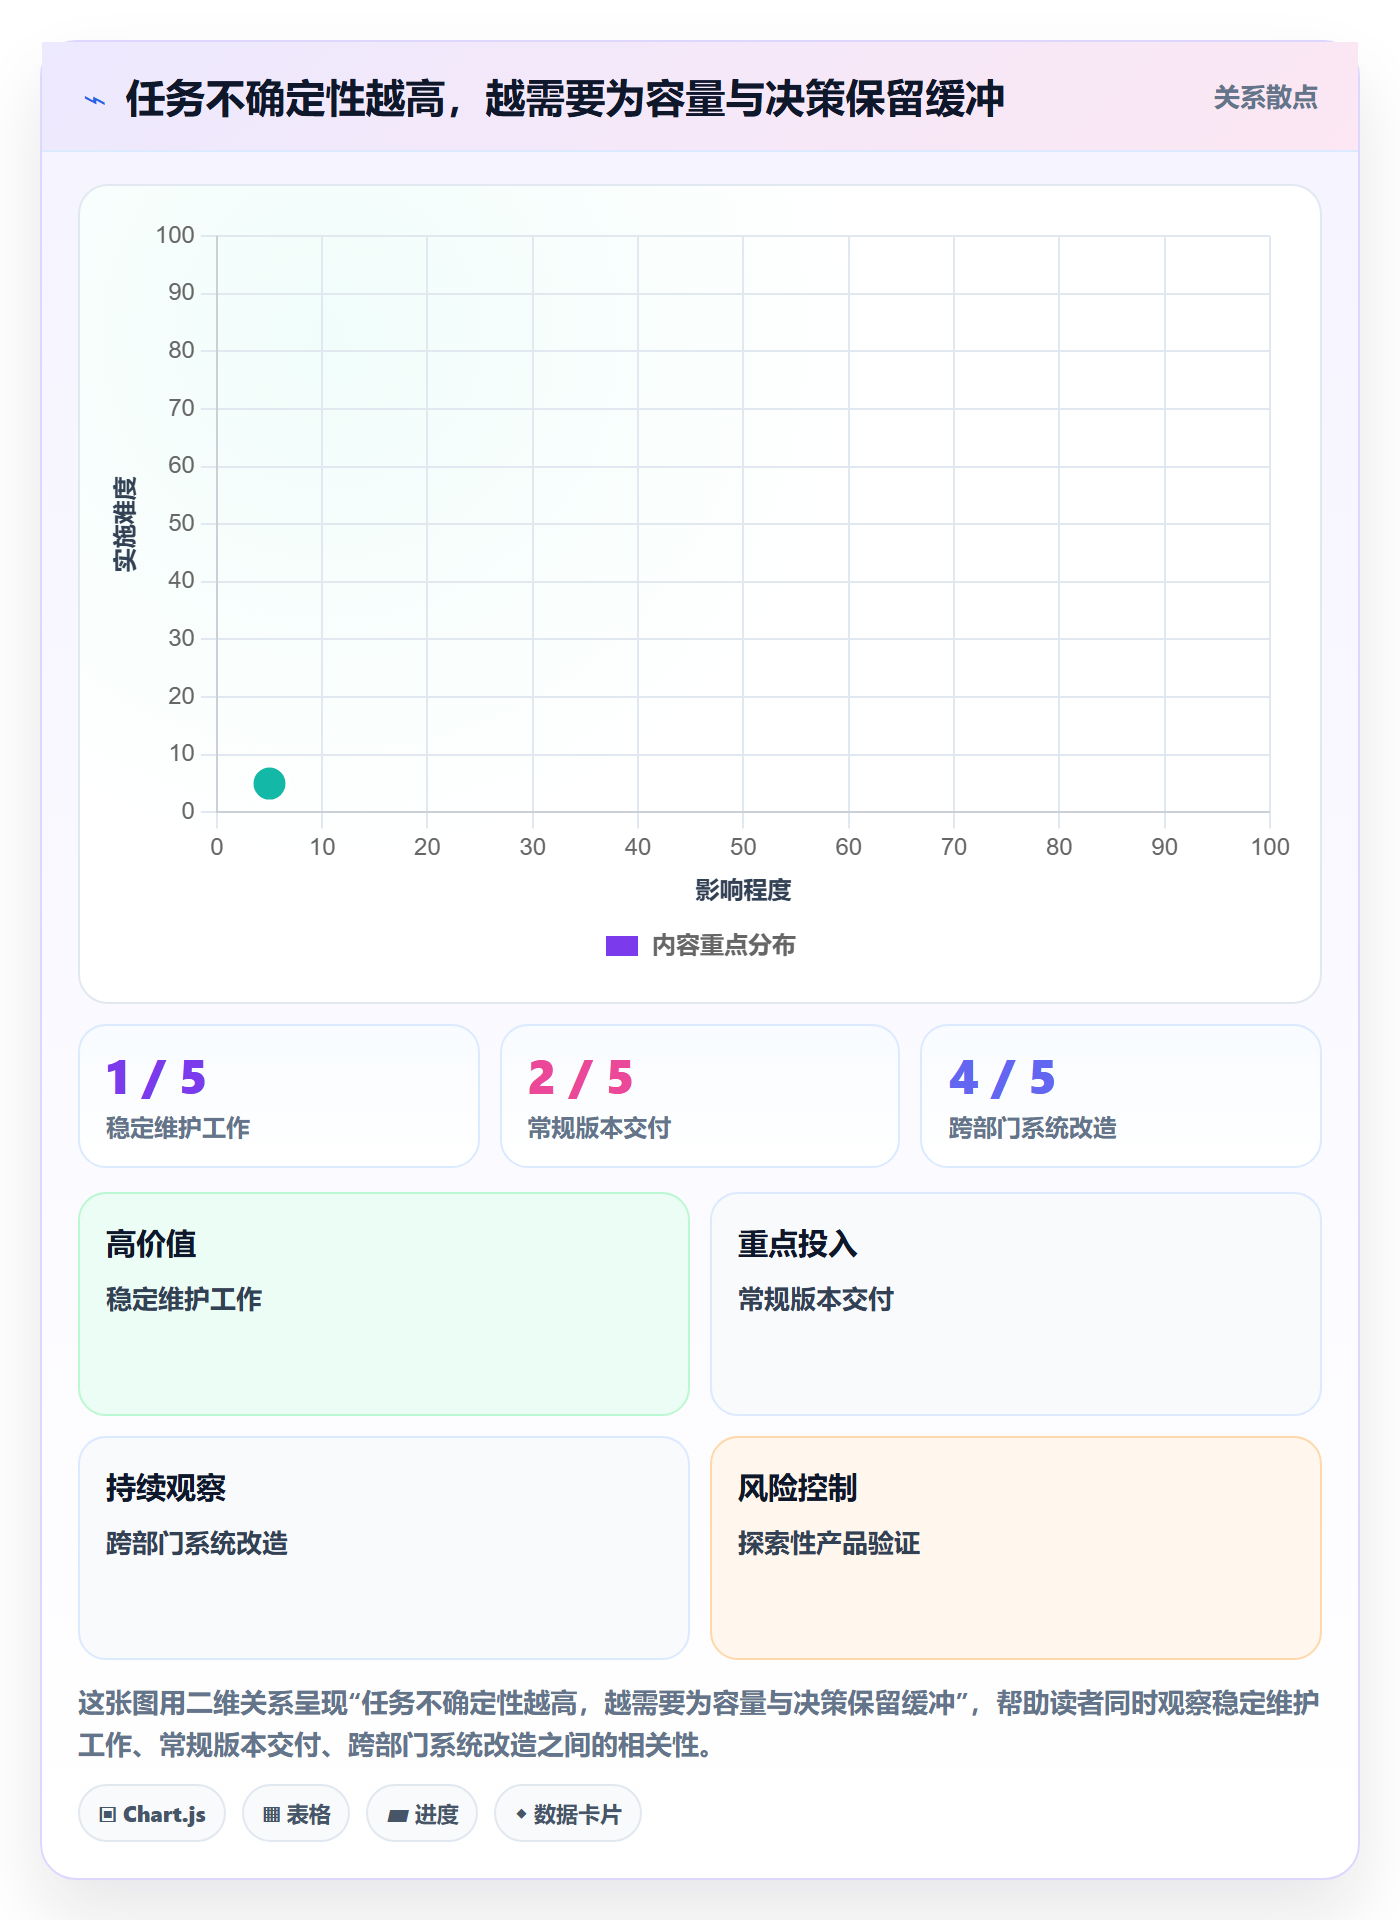Click the diamond icon in 数据卡片 tag
1400x1920 pixels.
click(x=521, y=1813)
